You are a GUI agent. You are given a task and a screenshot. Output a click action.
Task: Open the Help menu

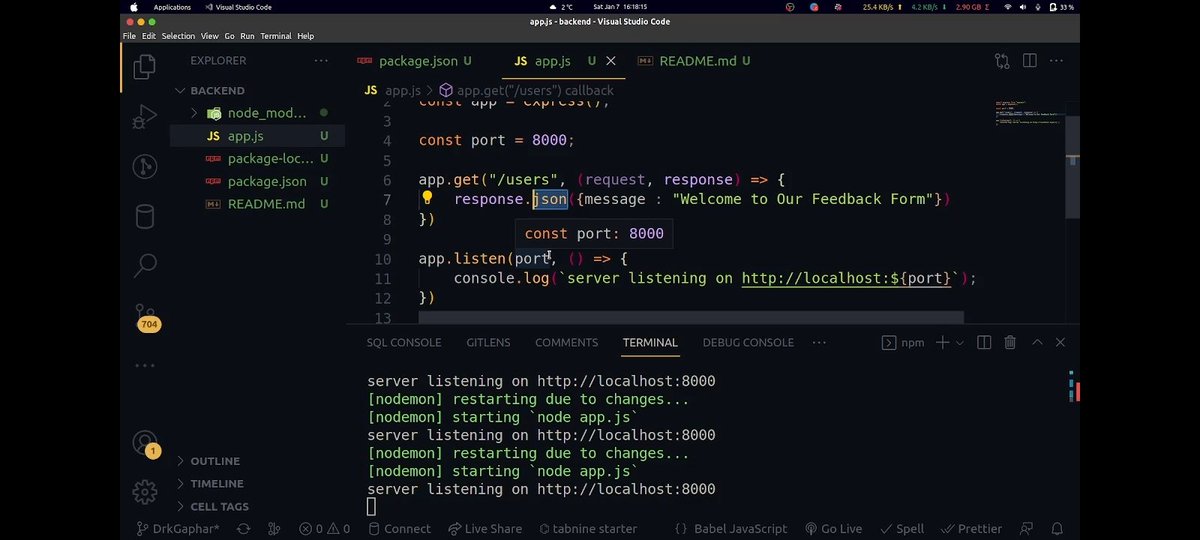pos(305,36)
